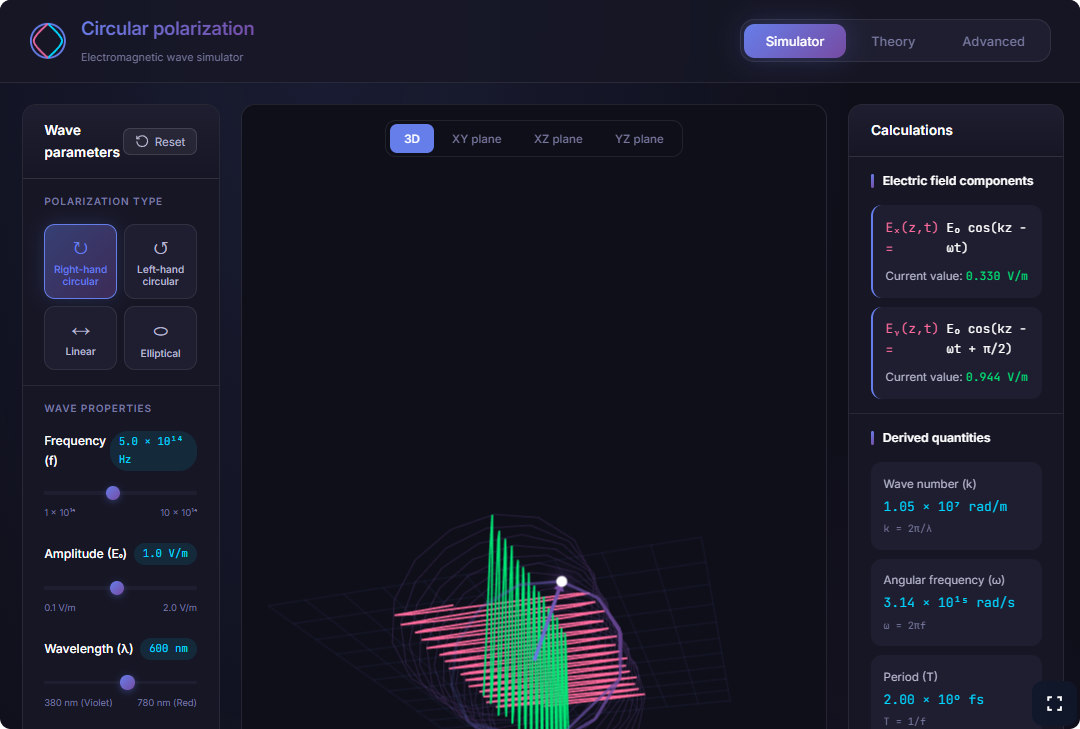Click the ω = 2πf formula text

pyautogui.click(x=904, y=626)
